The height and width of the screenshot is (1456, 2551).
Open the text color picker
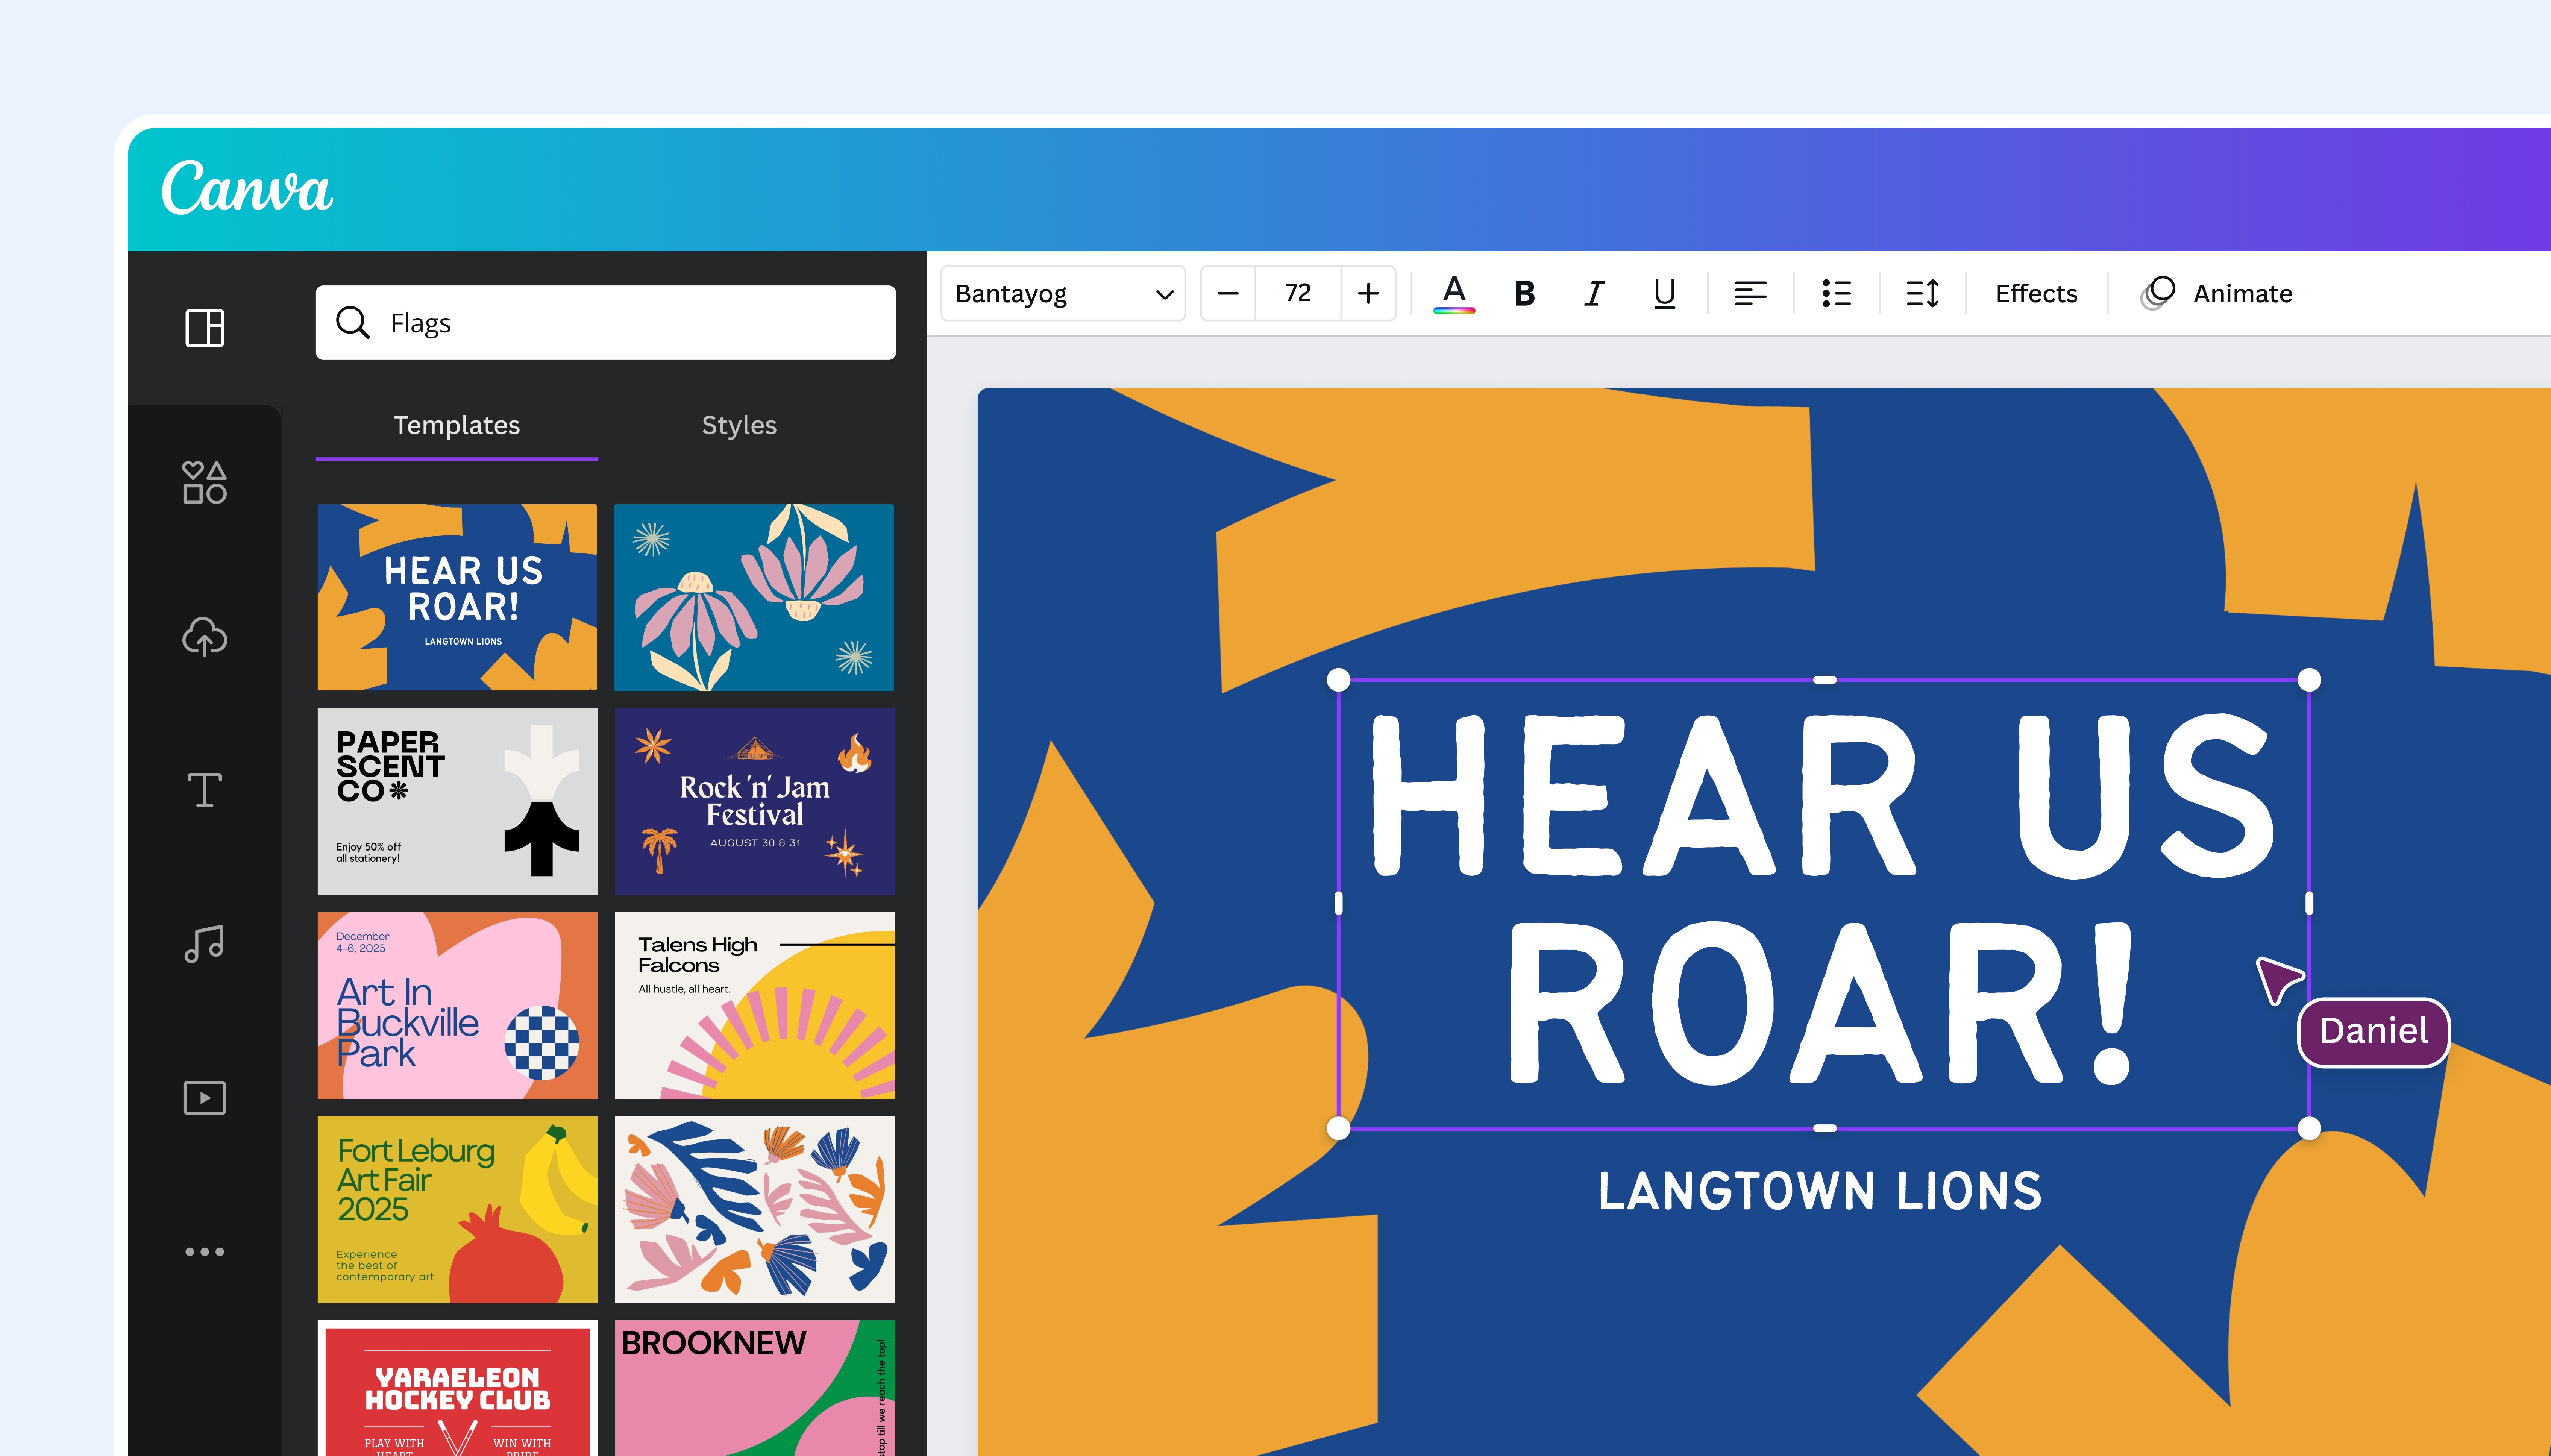(x=1453, y=293)
